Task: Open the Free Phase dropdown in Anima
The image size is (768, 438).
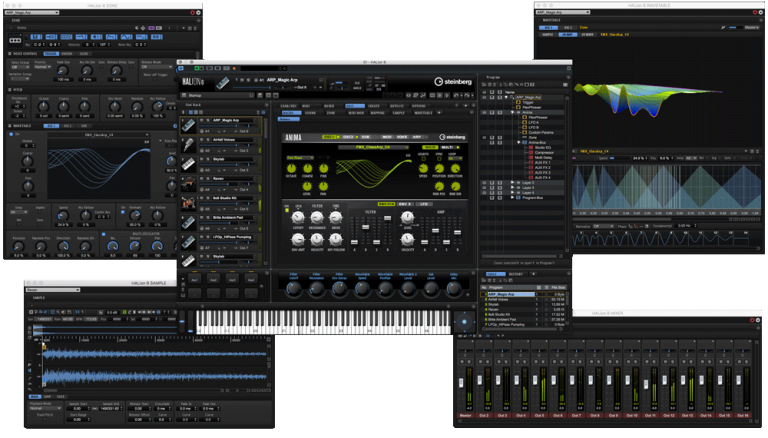Action: pyautogui.click(x=300, y=158)
